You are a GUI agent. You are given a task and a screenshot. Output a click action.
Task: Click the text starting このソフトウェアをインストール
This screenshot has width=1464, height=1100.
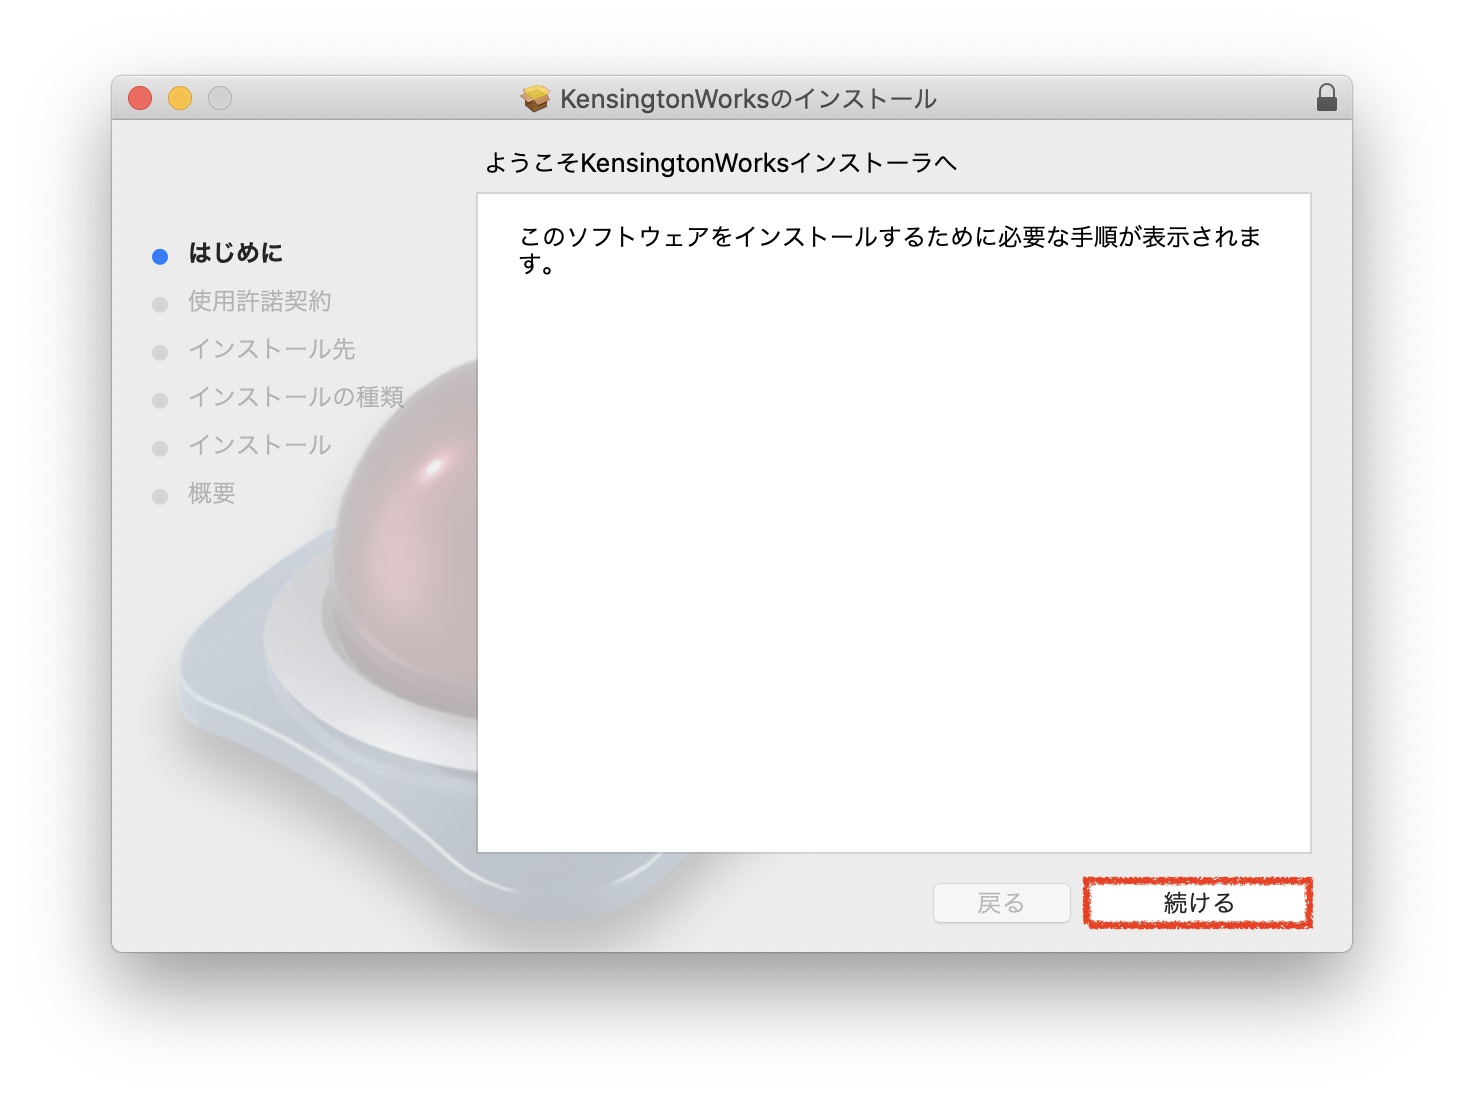pos(890,250)
